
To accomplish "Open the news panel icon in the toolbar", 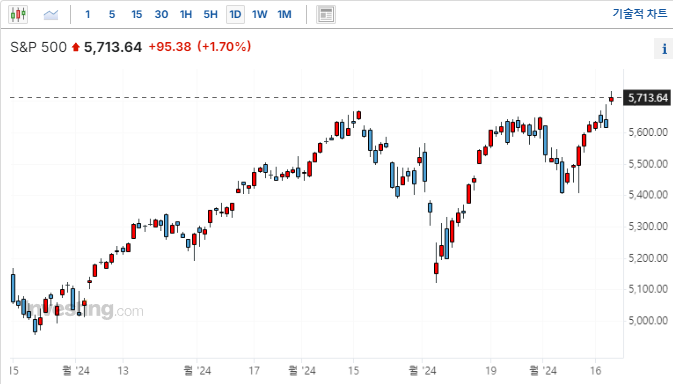I will [326, 15].
